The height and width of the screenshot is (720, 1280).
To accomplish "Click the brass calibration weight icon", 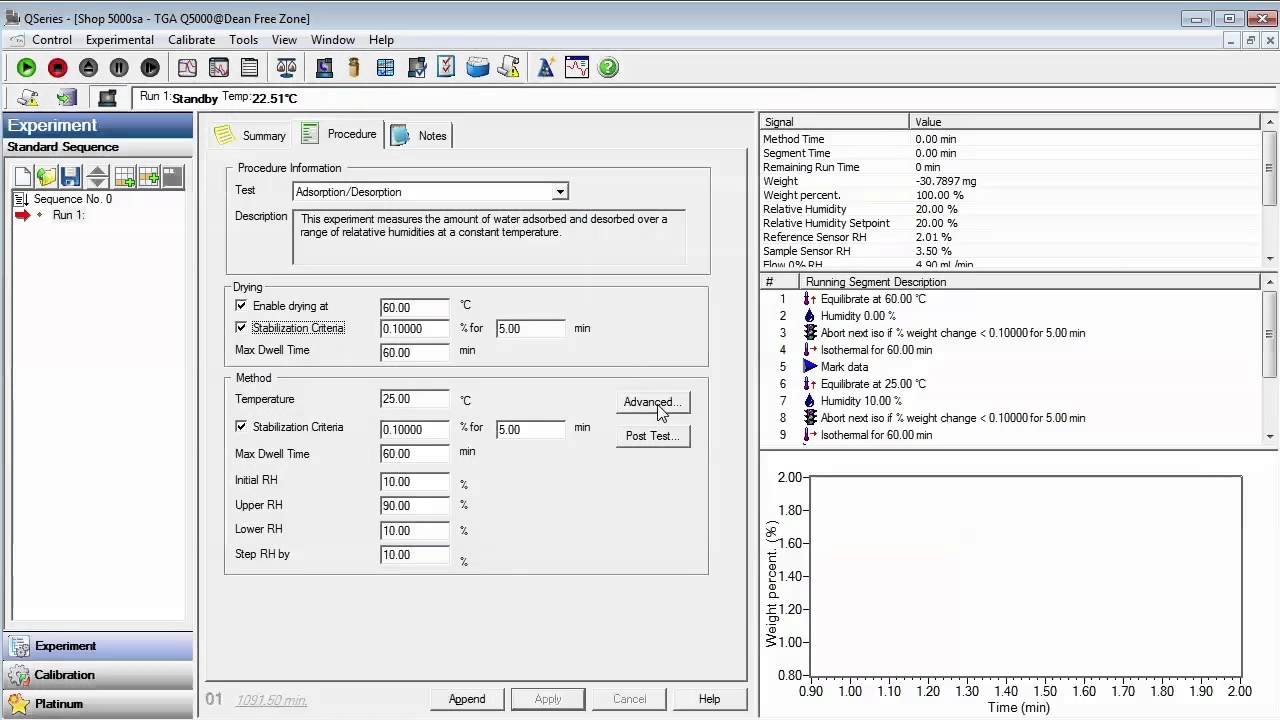I will coord(354,68).
